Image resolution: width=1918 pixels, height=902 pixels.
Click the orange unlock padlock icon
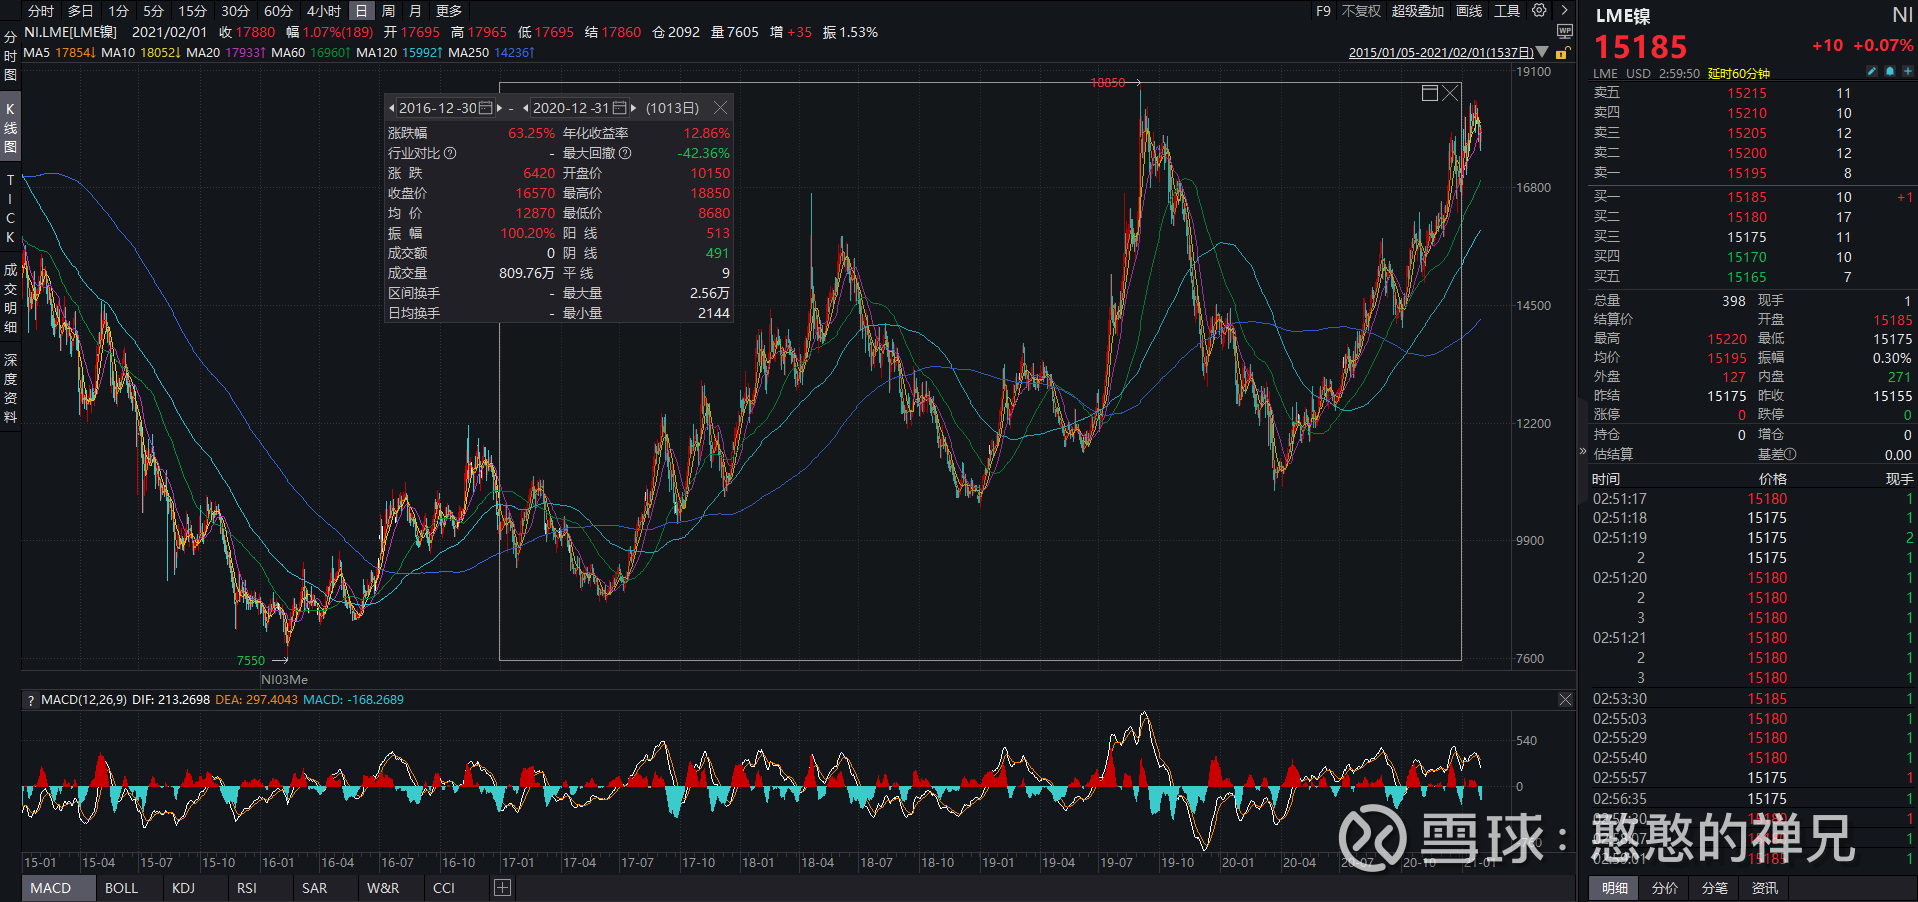1563,53
